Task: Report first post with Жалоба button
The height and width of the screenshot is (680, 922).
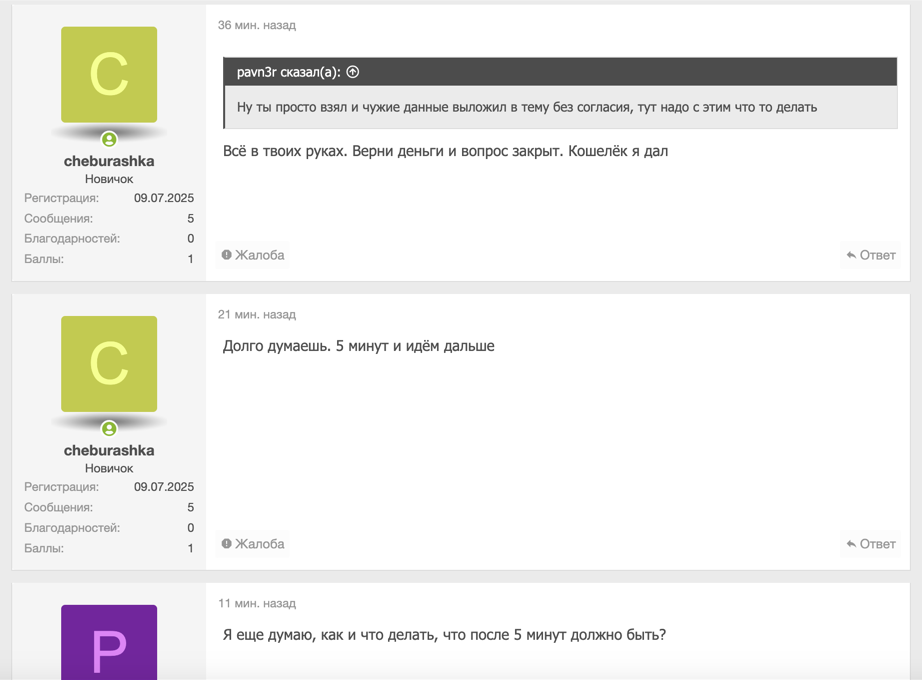Action: (x=253, y=255)
